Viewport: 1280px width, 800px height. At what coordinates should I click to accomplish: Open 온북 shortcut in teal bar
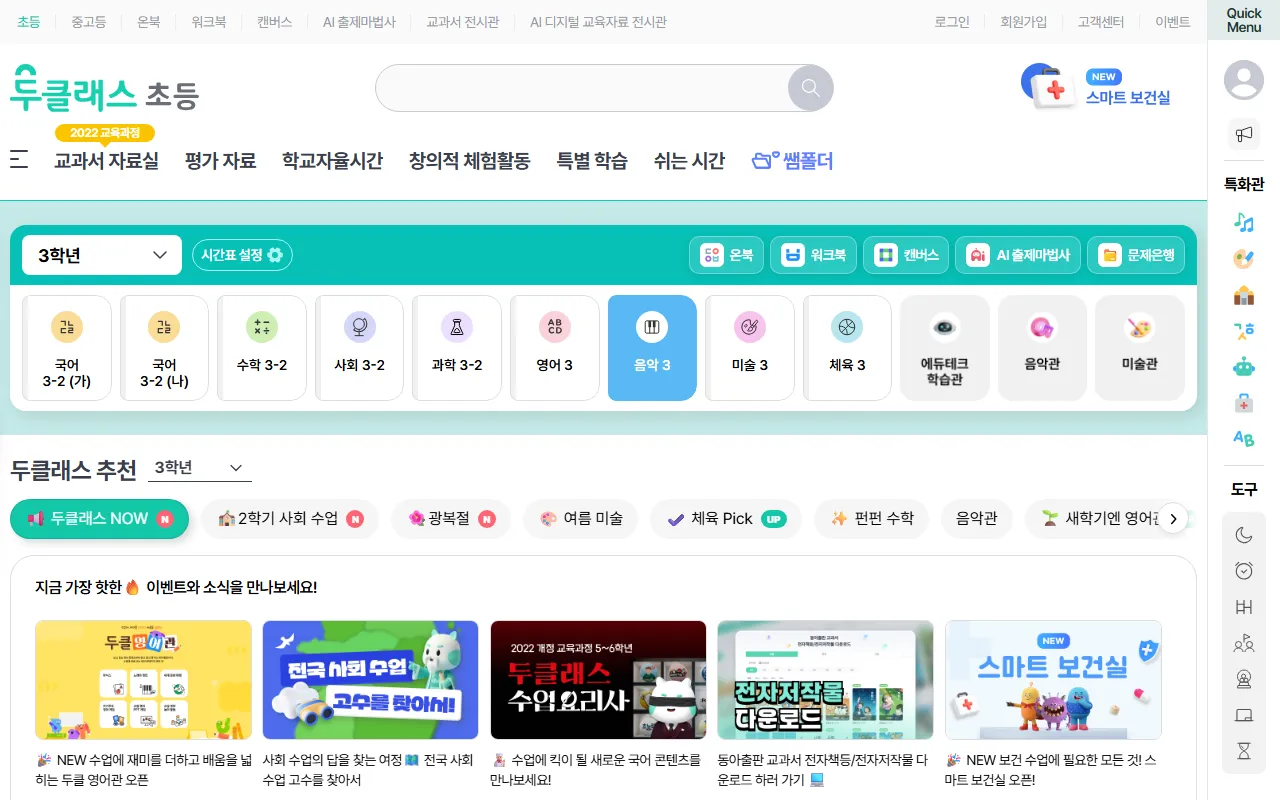coord(727,255)
